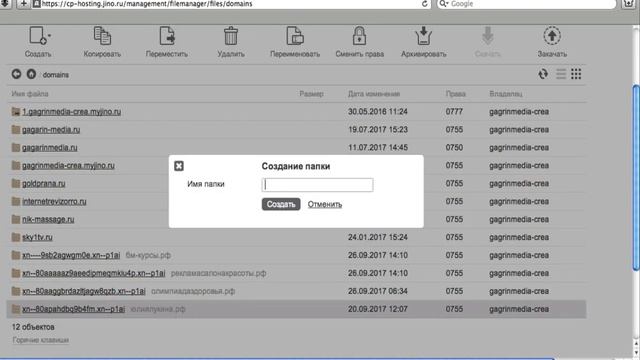Sort by Размер column header
This screenshot has height=360, width=640.
tap(311, 94)
